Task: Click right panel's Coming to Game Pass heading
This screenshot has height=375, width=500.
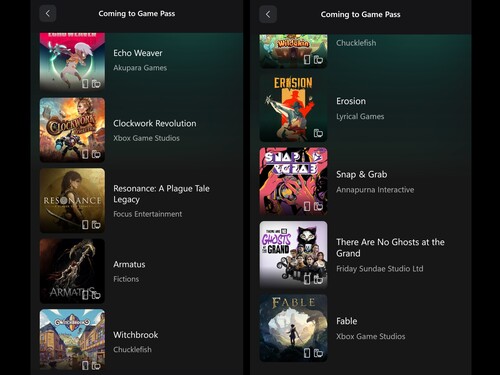Action: (360, 14)
